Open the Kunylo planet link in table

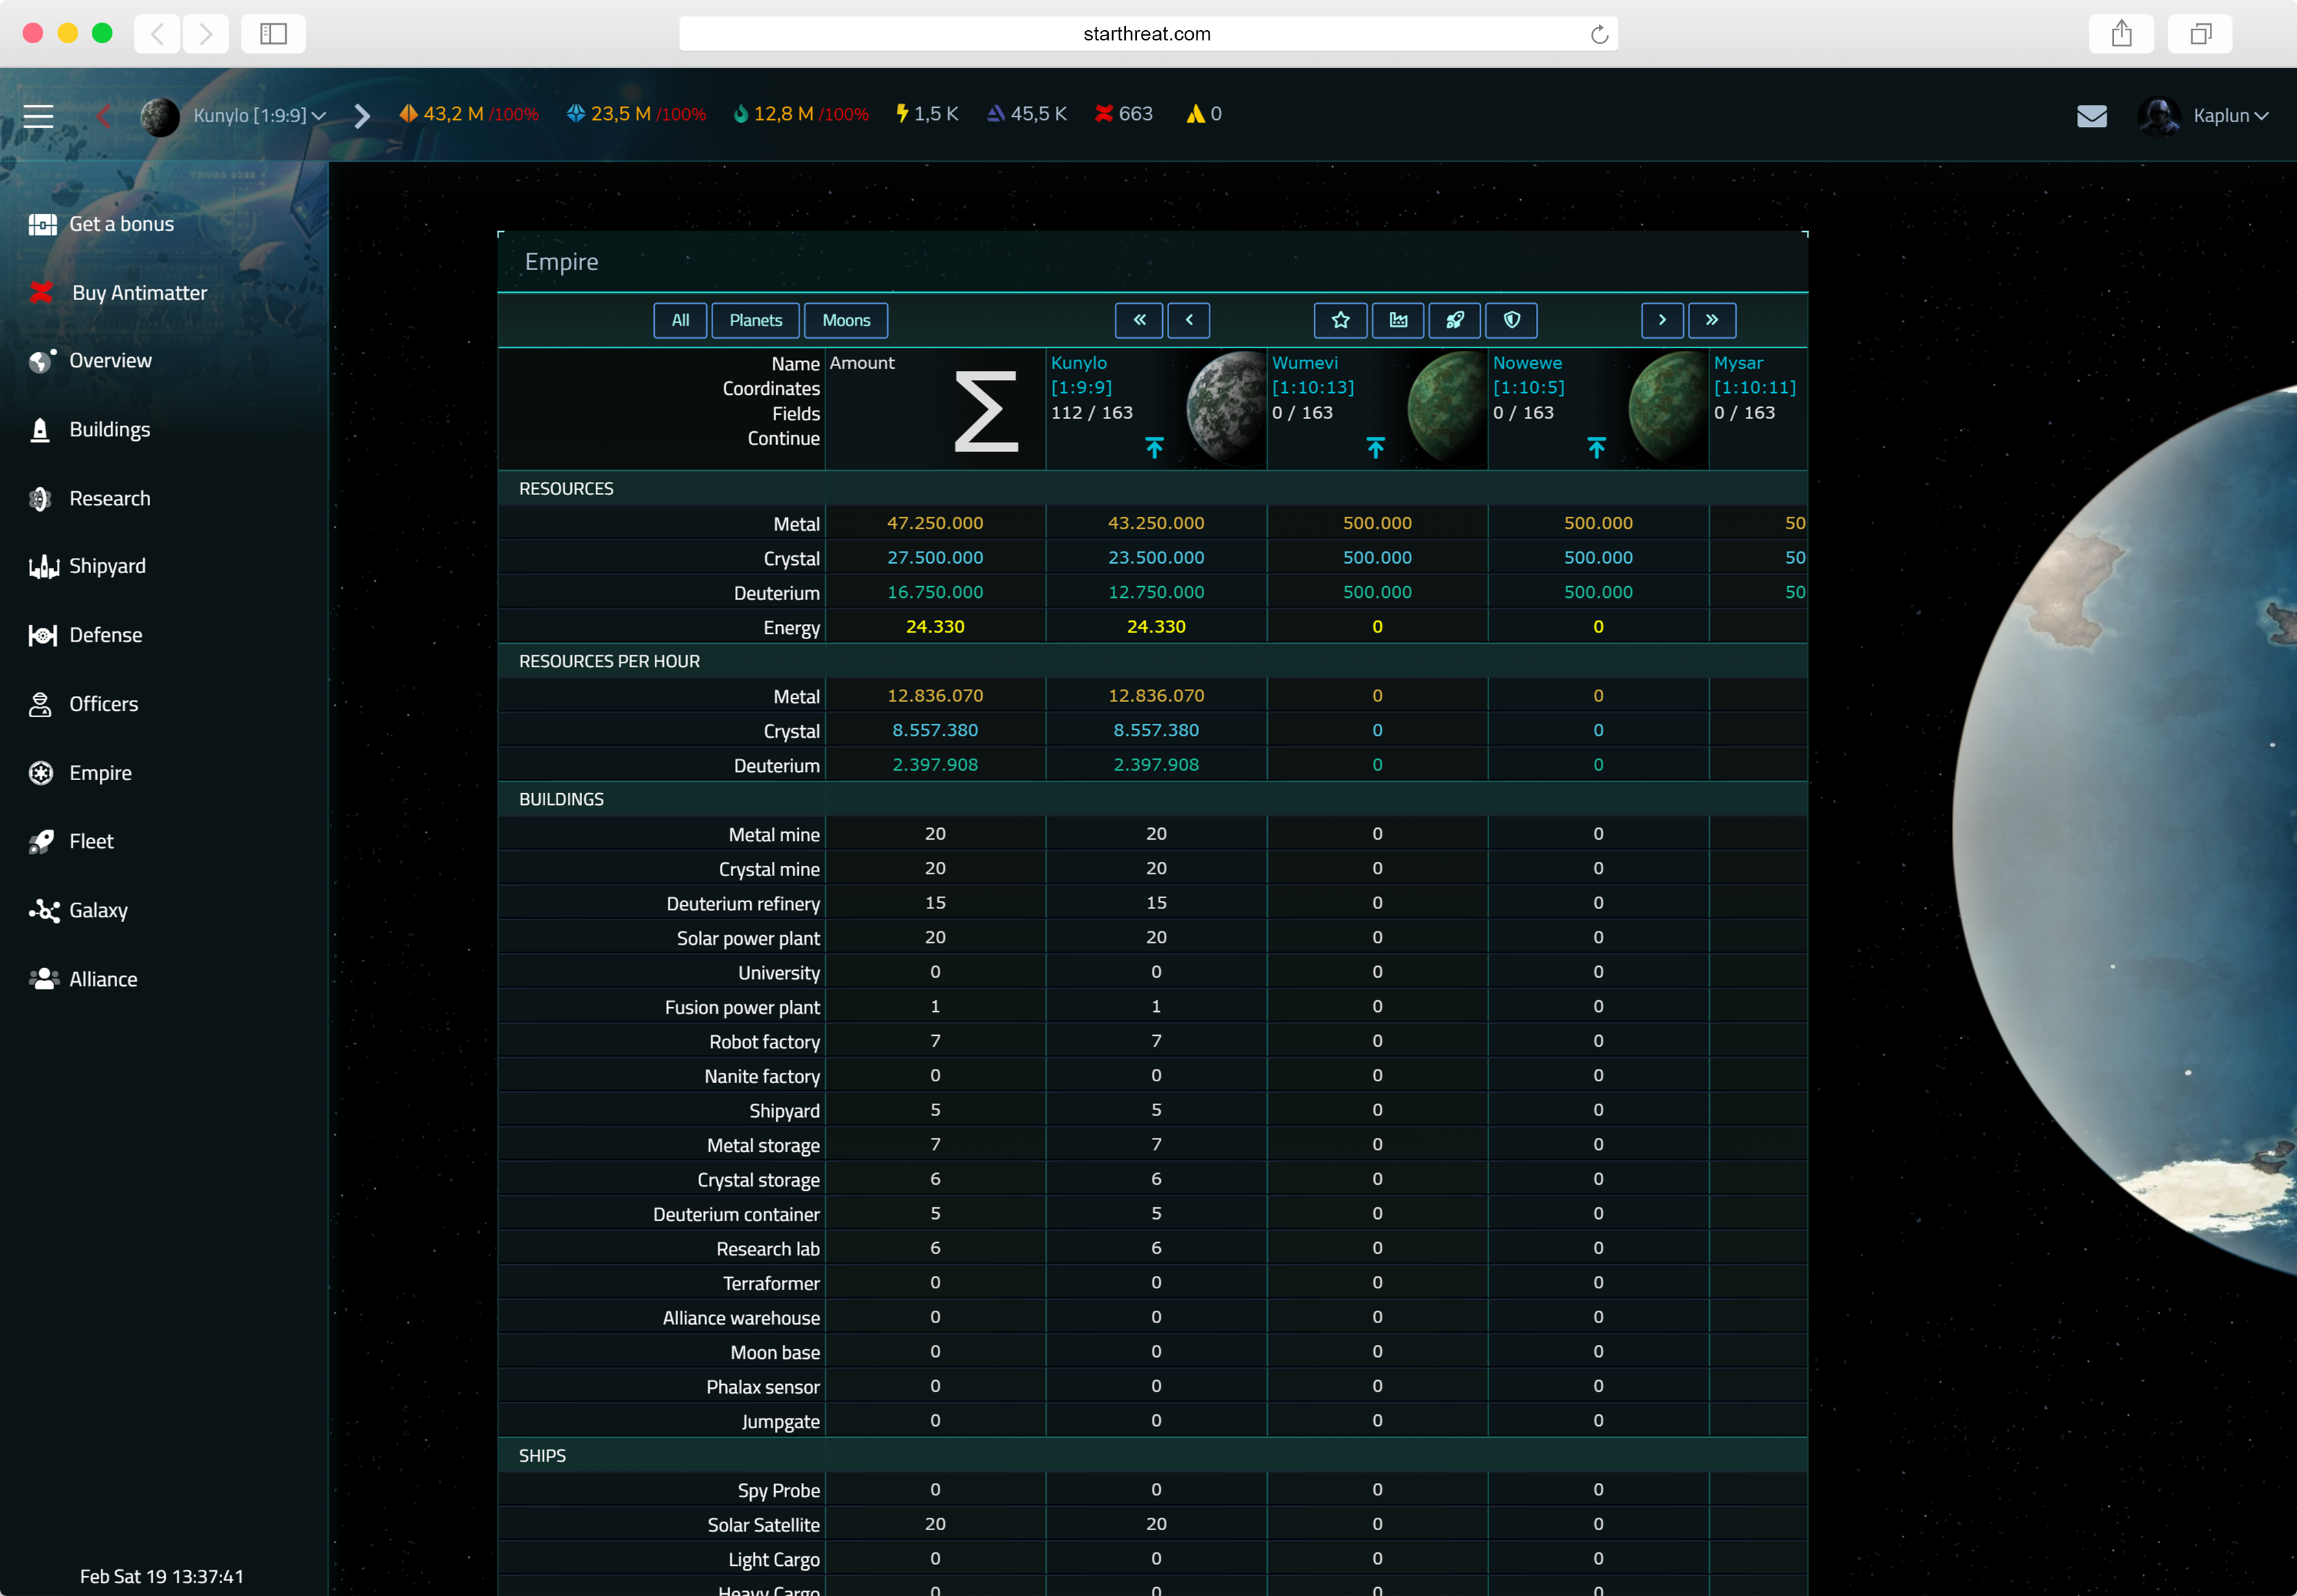tap(1078, 363)
